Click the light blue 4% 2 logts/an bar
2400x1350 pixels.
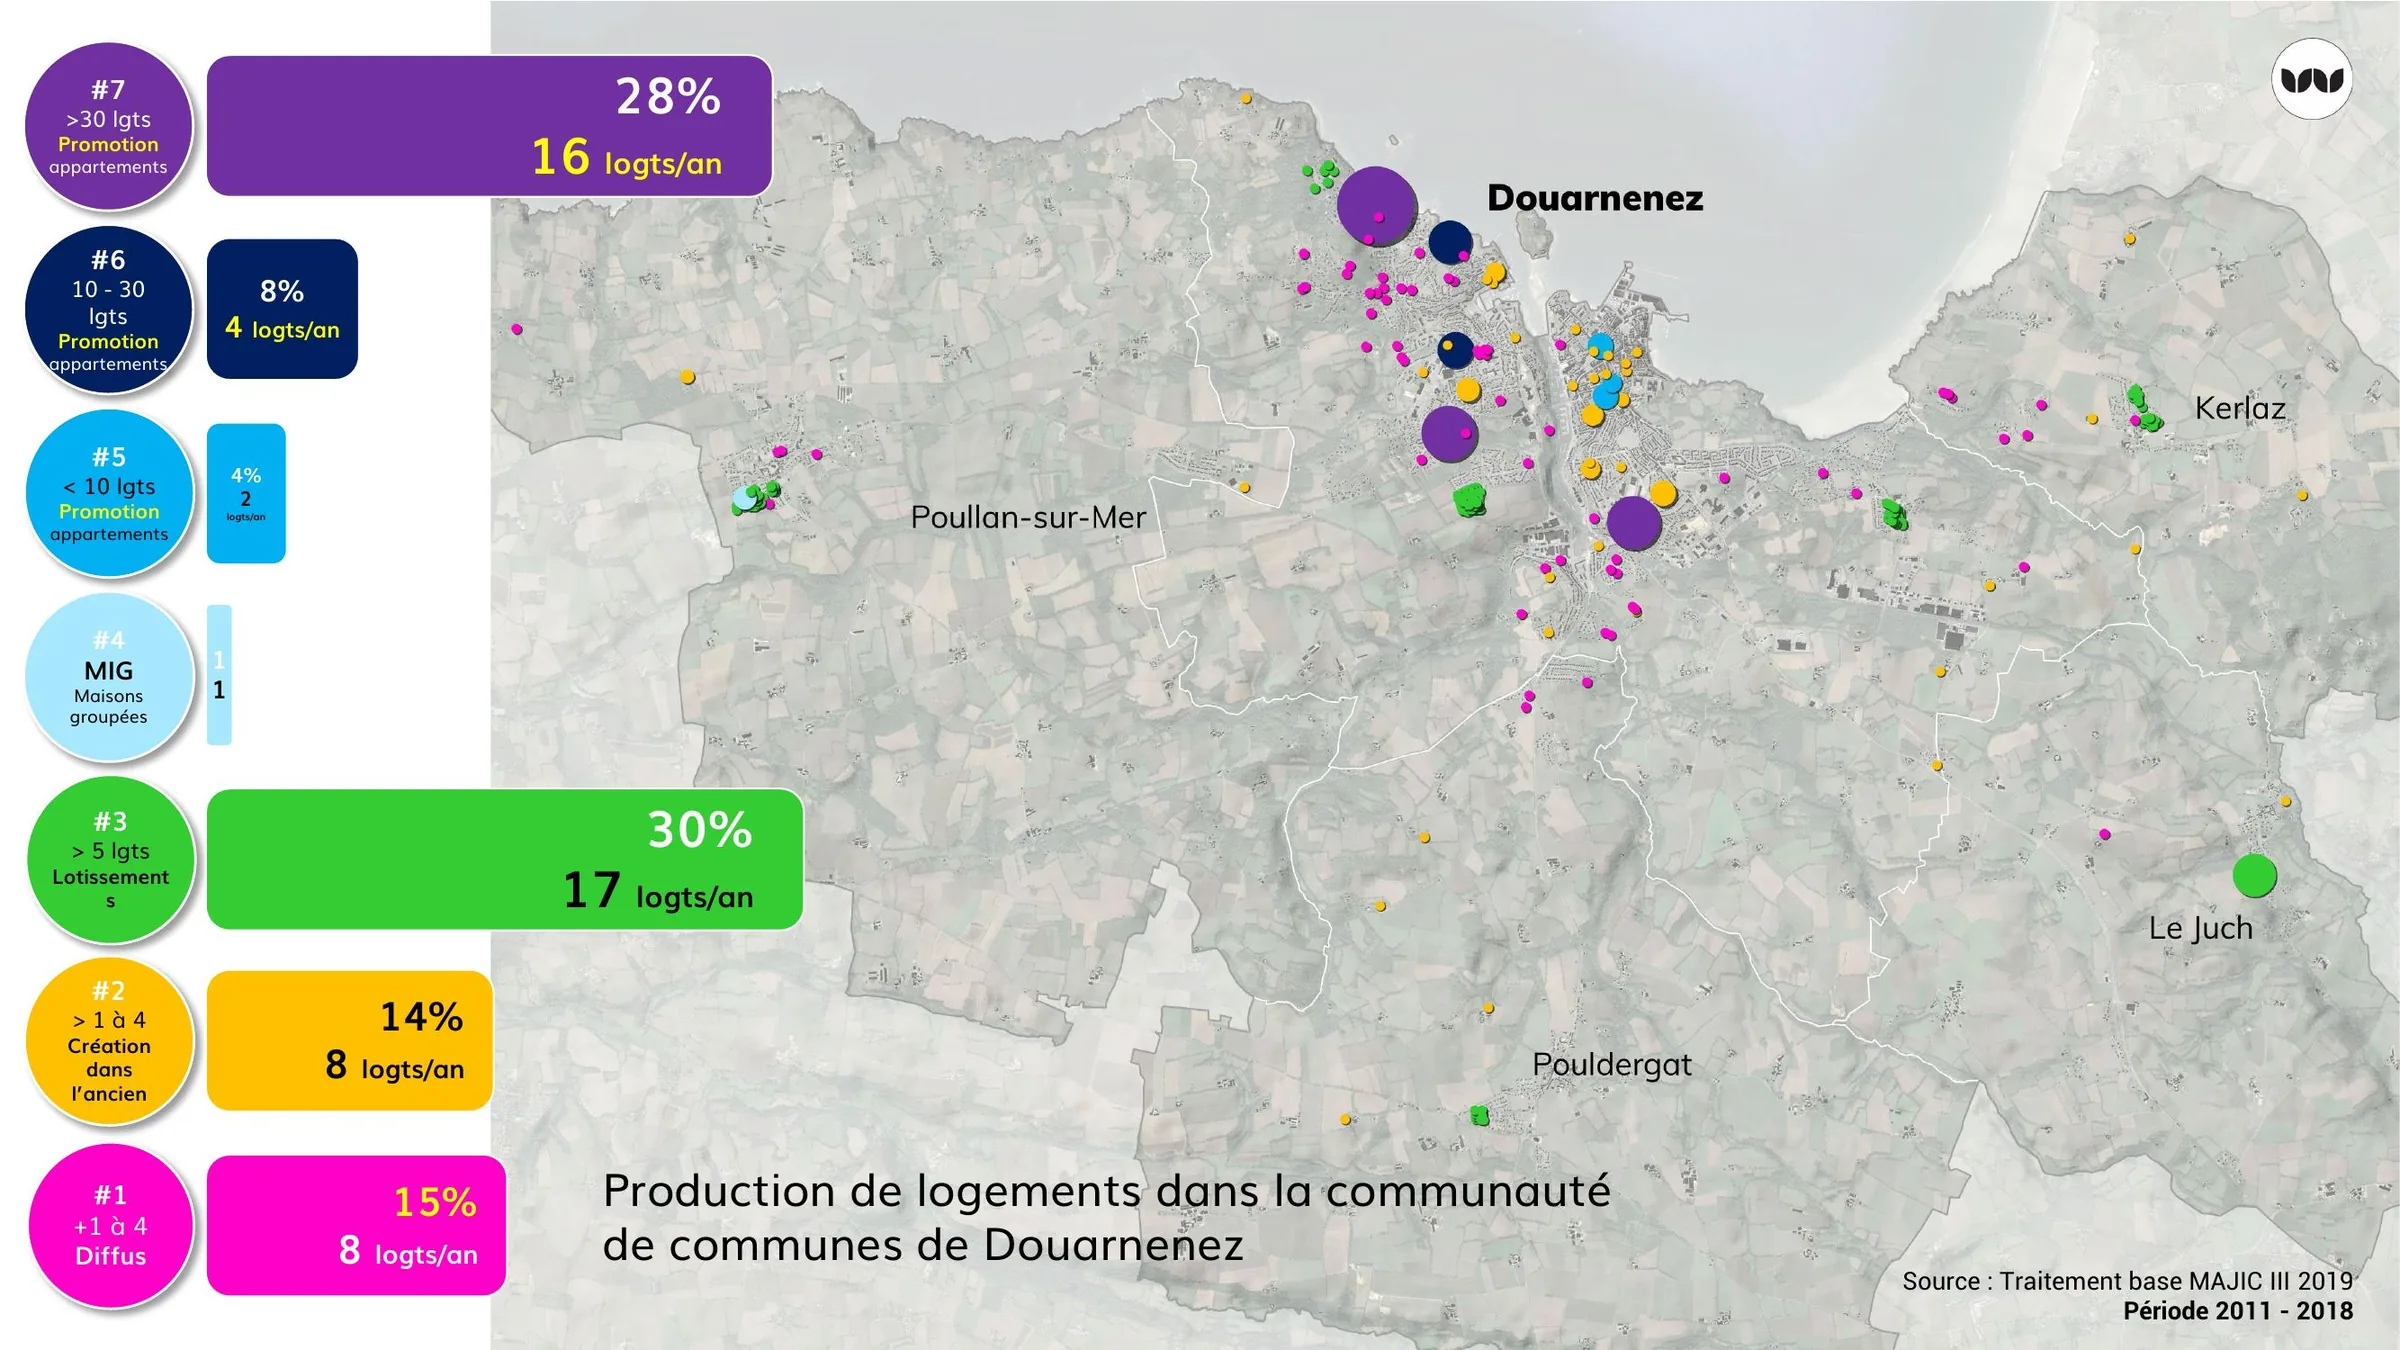point(246,493)
